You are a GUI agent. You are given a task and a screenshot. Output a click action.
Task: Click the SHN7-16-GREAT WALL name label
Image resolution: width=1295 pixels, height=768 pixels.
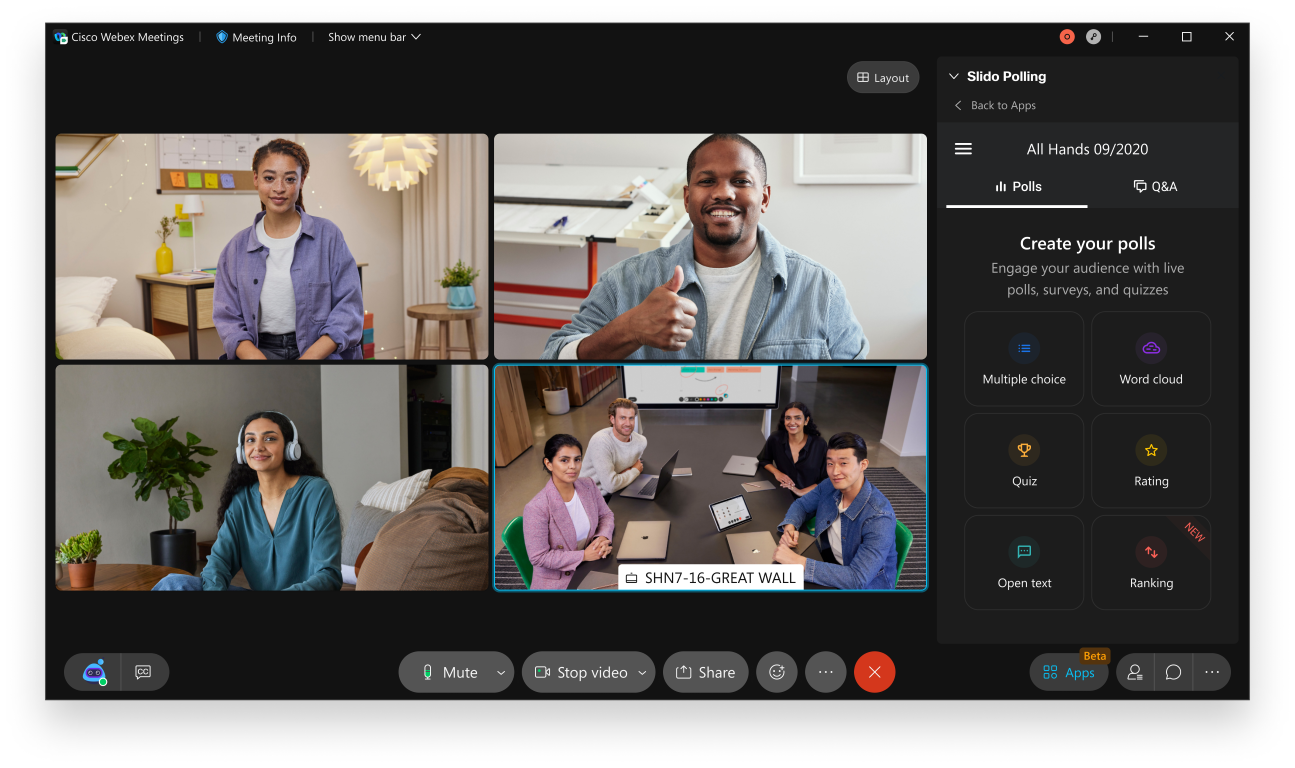[x=710, y=577]
